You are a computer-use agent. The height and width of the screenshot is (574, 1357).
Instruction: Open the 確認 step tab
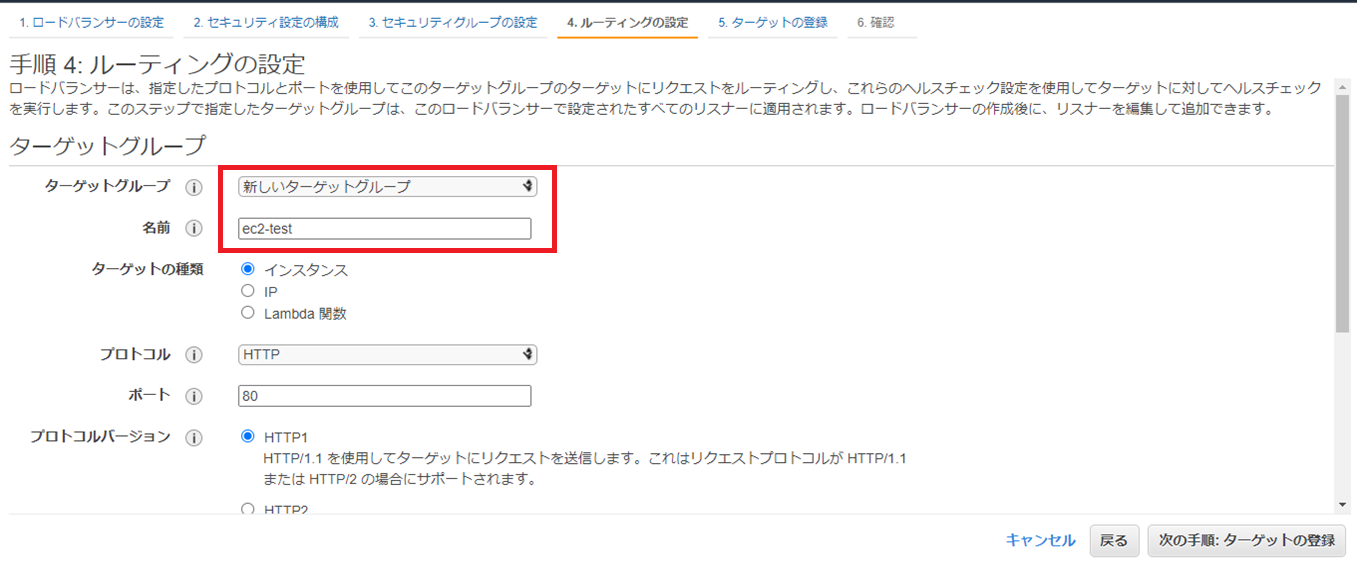(883, 22)
